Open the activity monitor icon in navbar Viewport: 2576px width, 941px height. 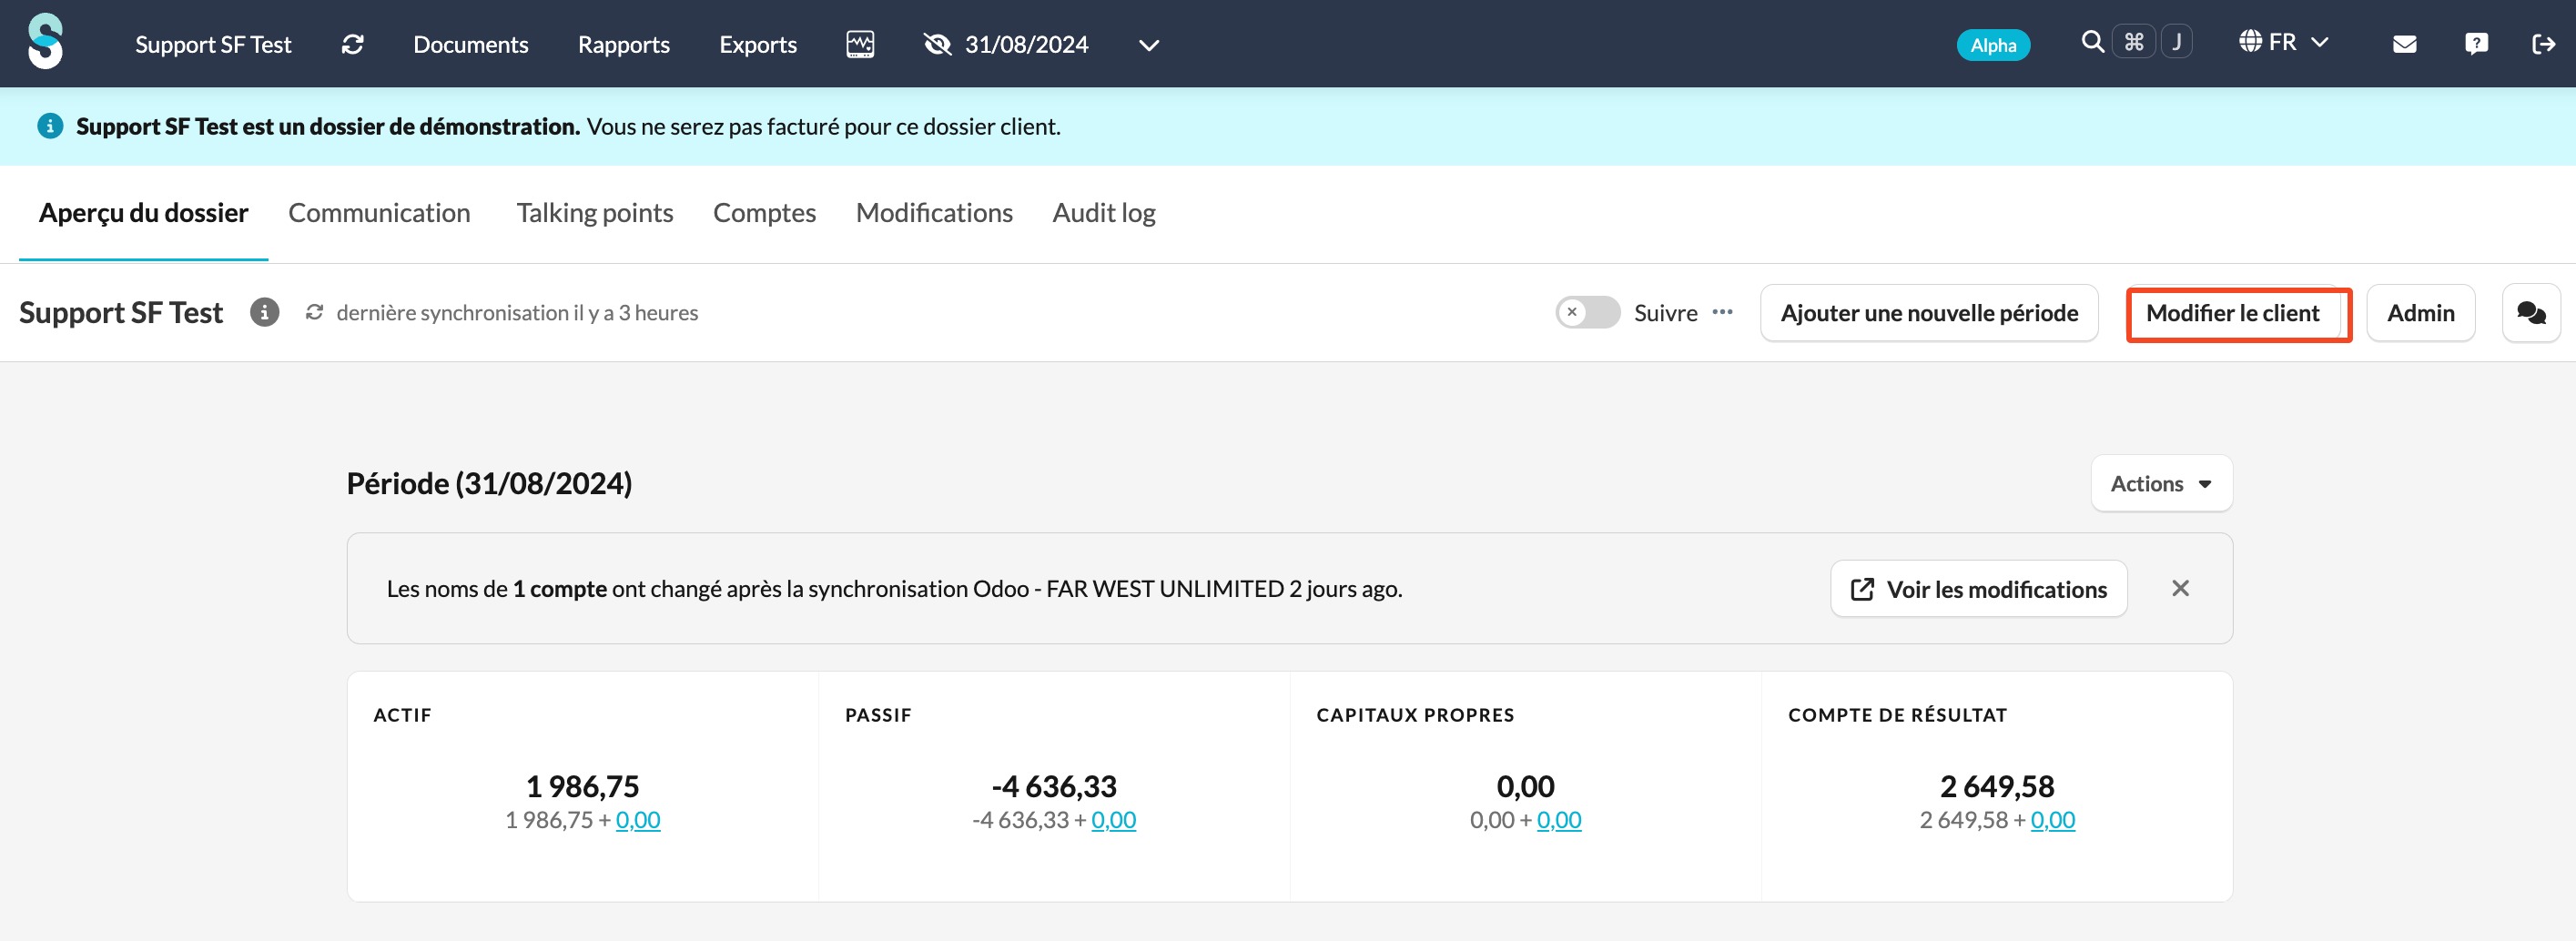click(860, 44)
